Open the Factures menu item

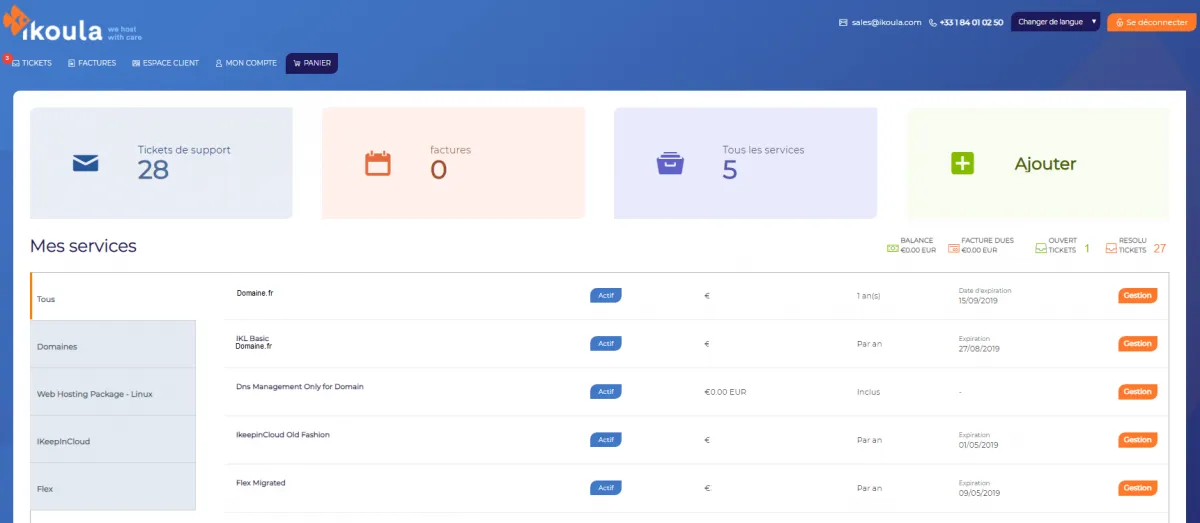92,63
